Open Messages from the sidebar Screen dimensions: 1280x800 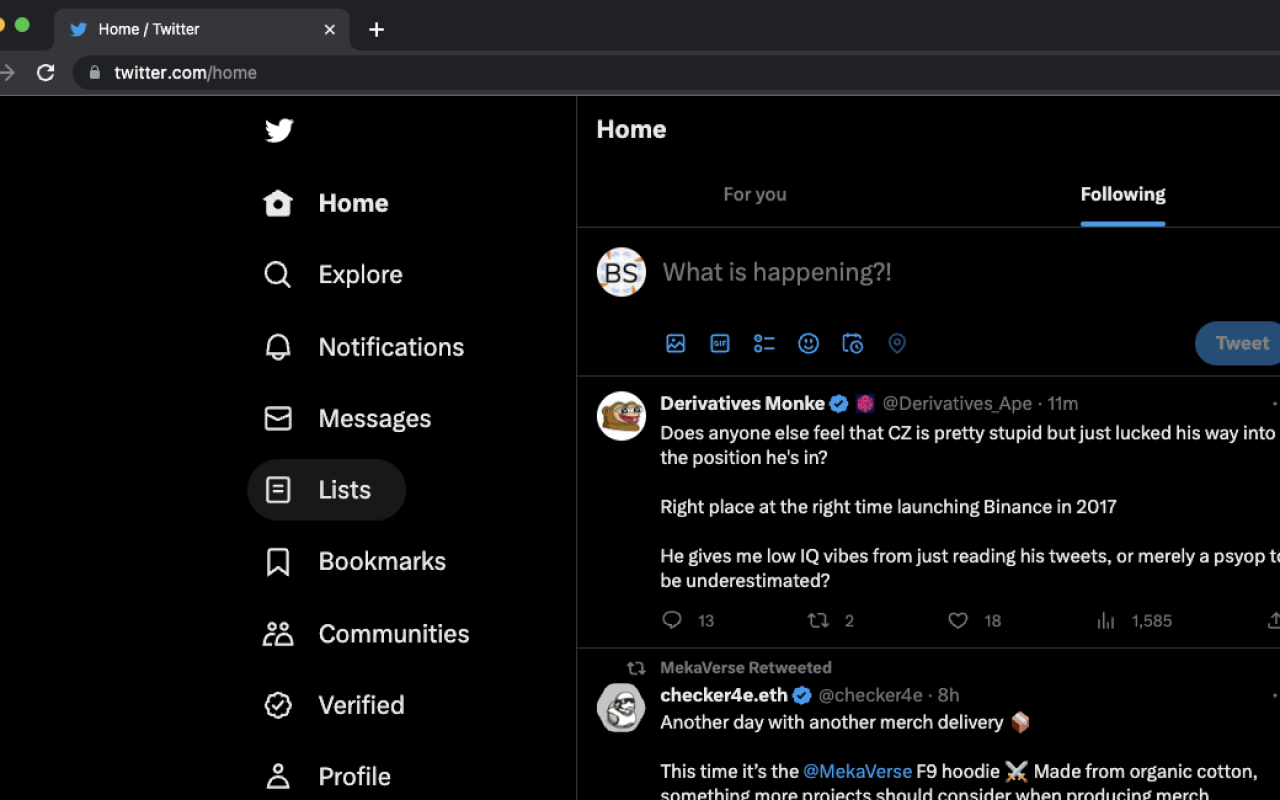coord(347,418)
